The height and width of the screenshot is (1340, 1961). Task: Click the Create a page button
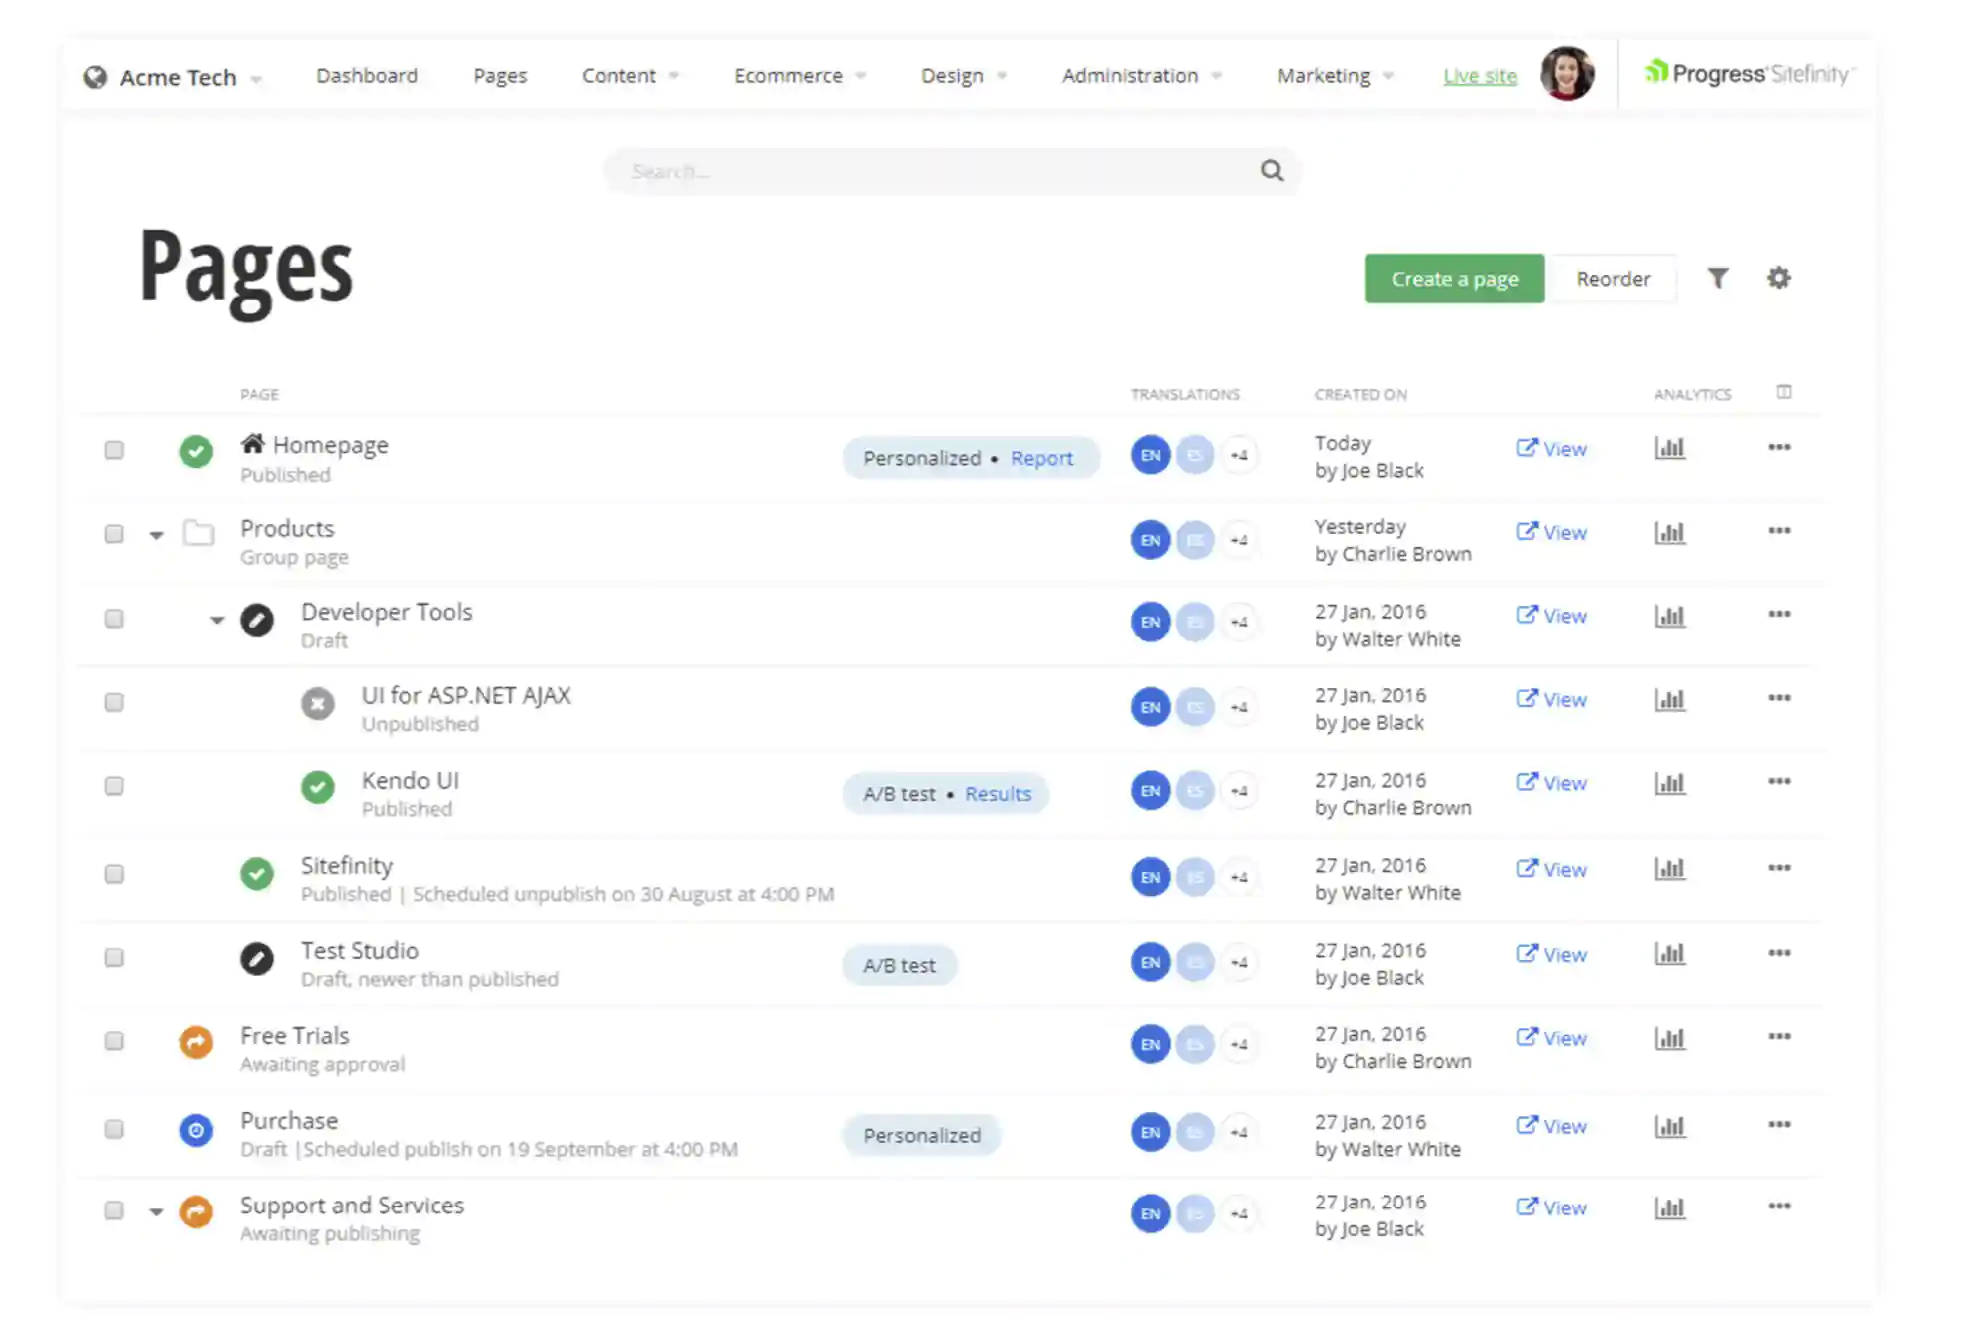[x=1454, y=279]
